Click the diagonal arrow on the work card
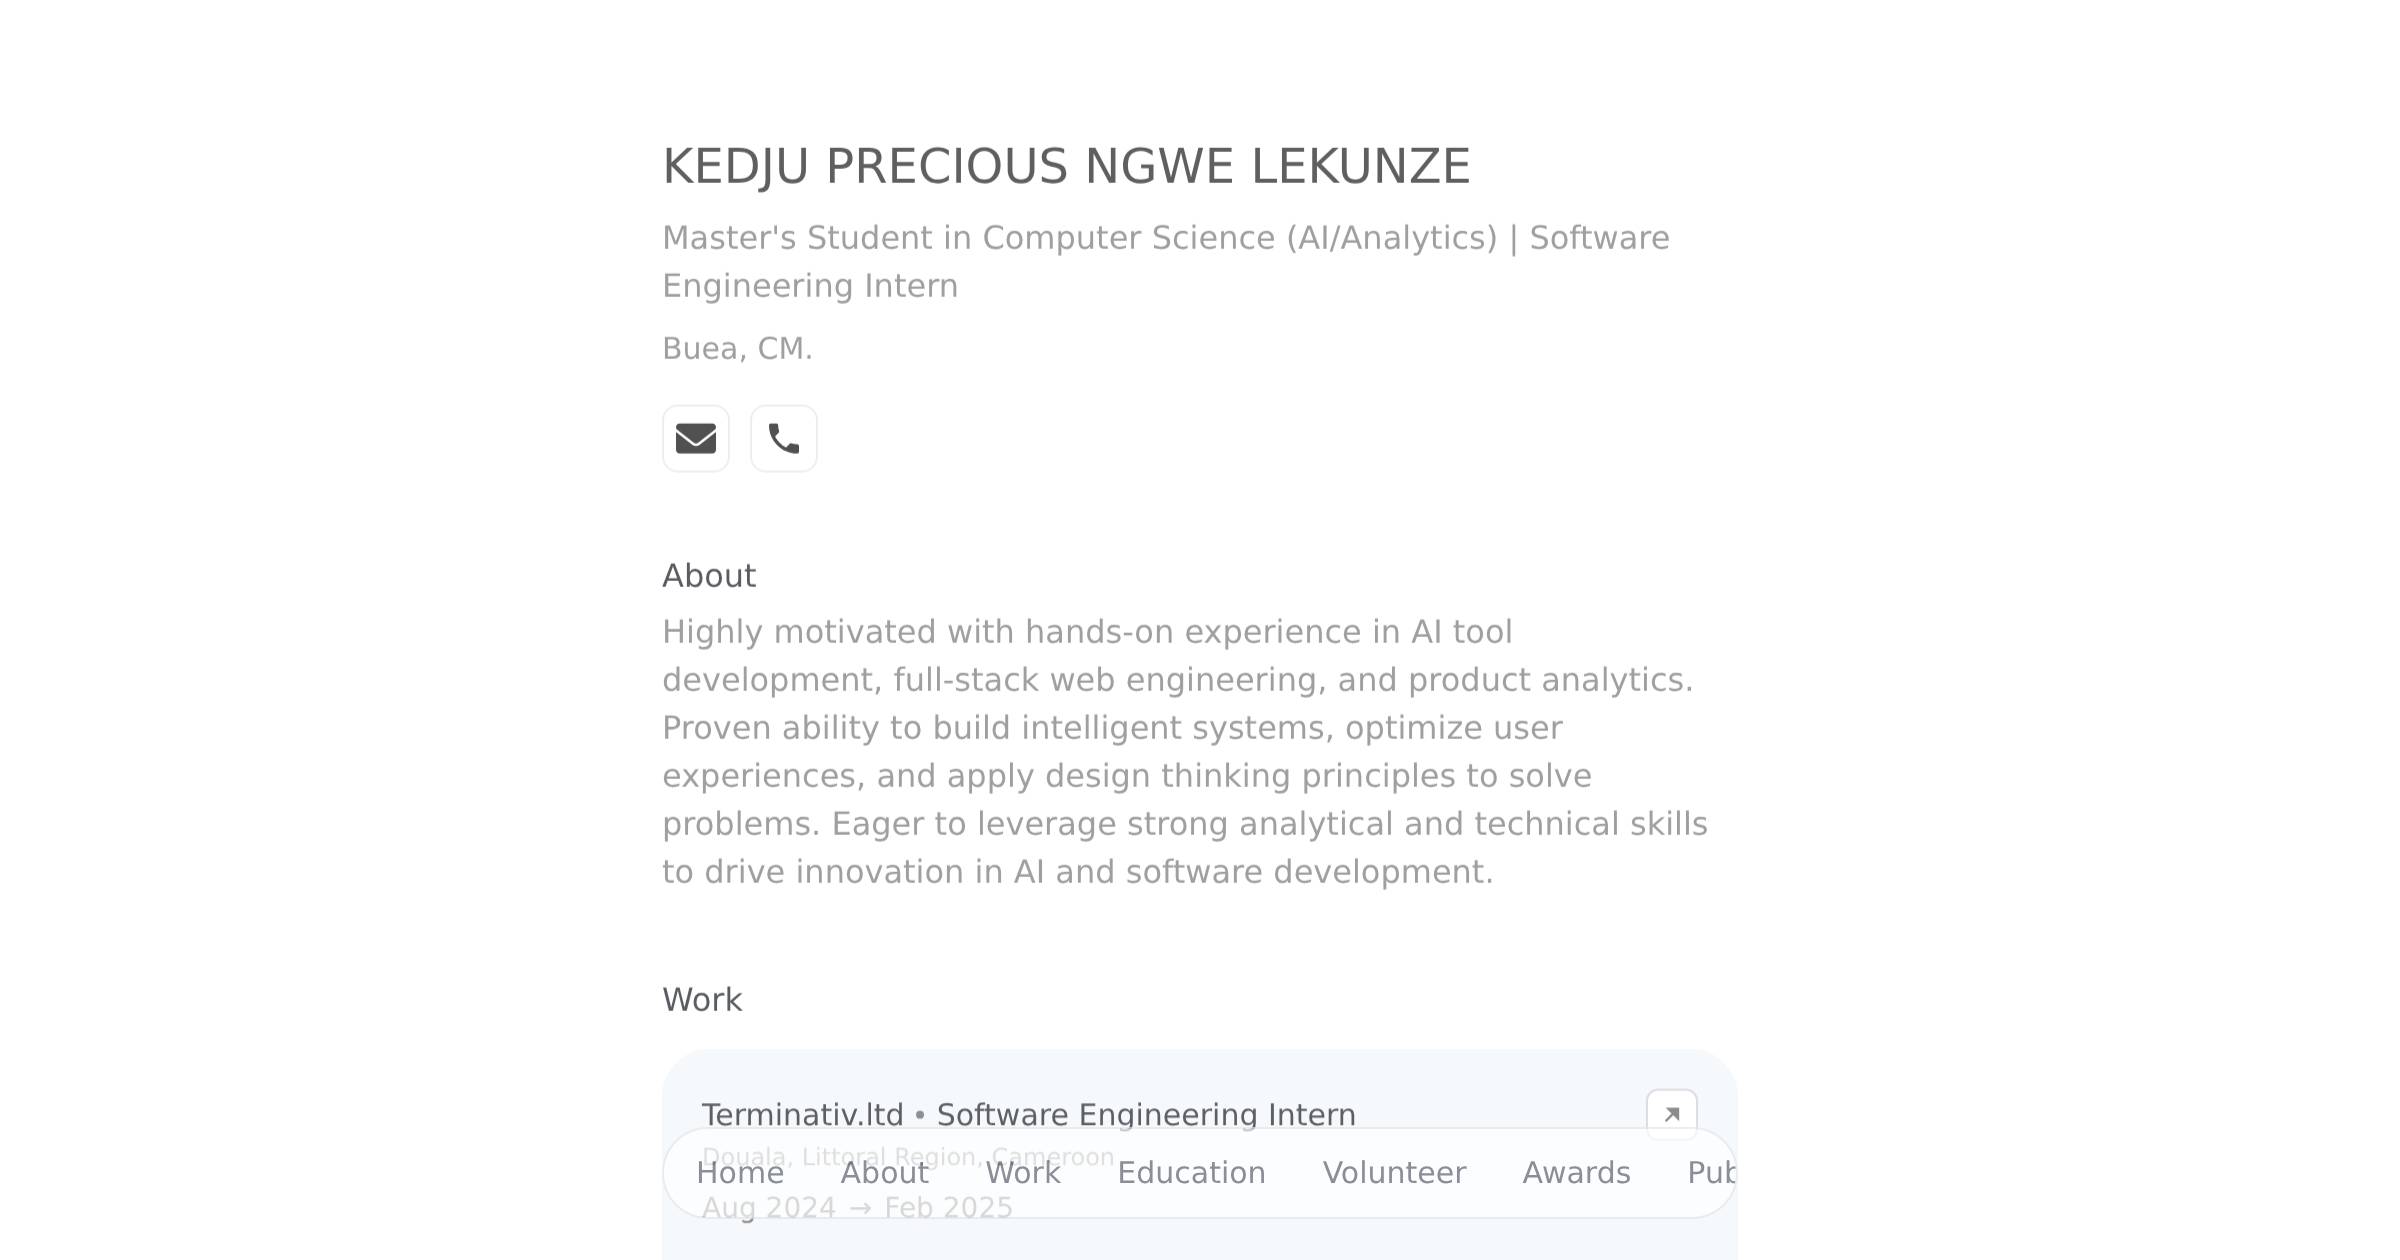The image size is (2400, 1260). pos(1672,1112)
